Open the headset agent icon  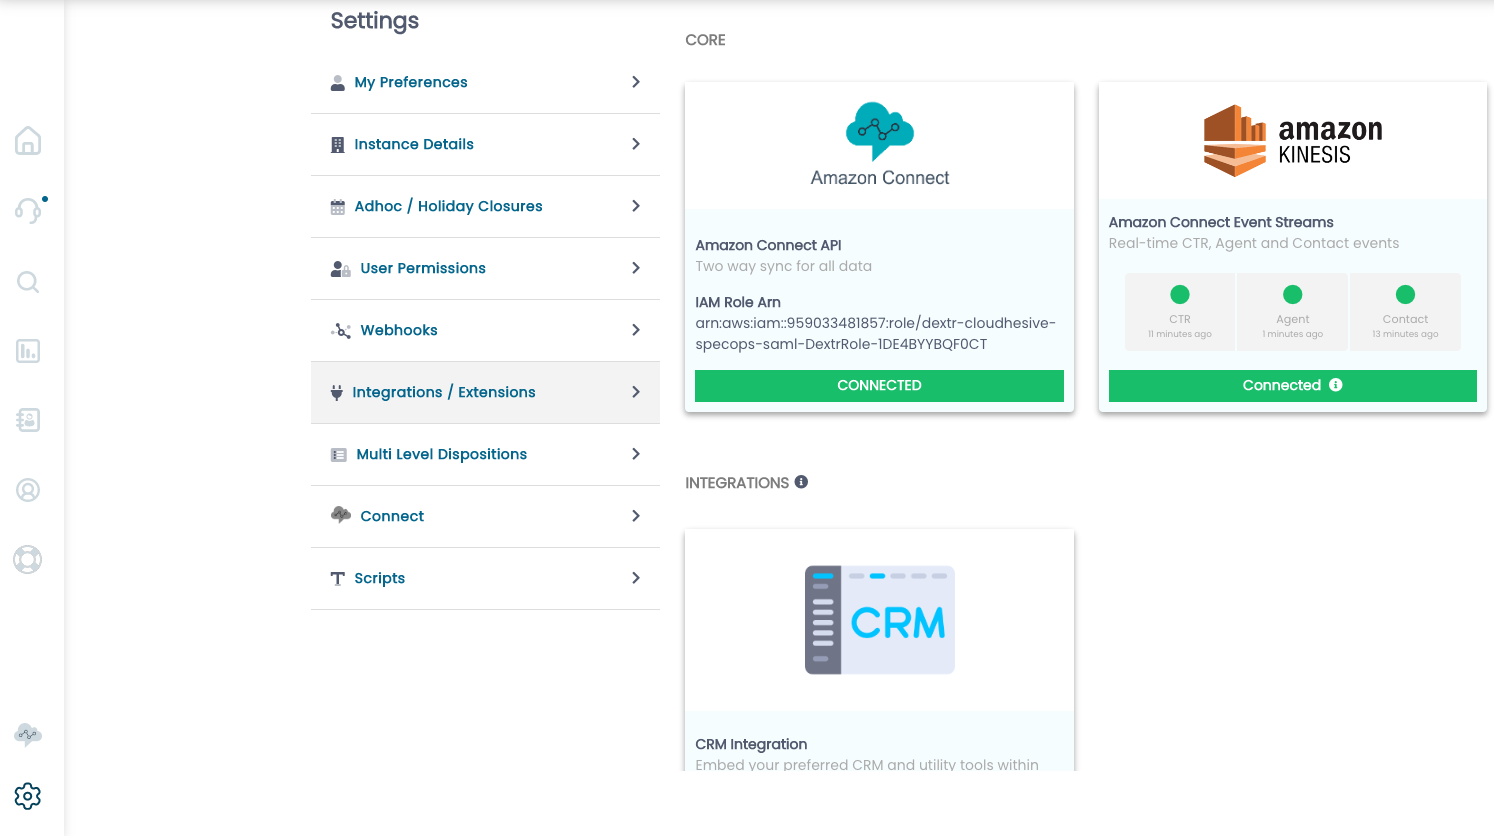(29, 210)
